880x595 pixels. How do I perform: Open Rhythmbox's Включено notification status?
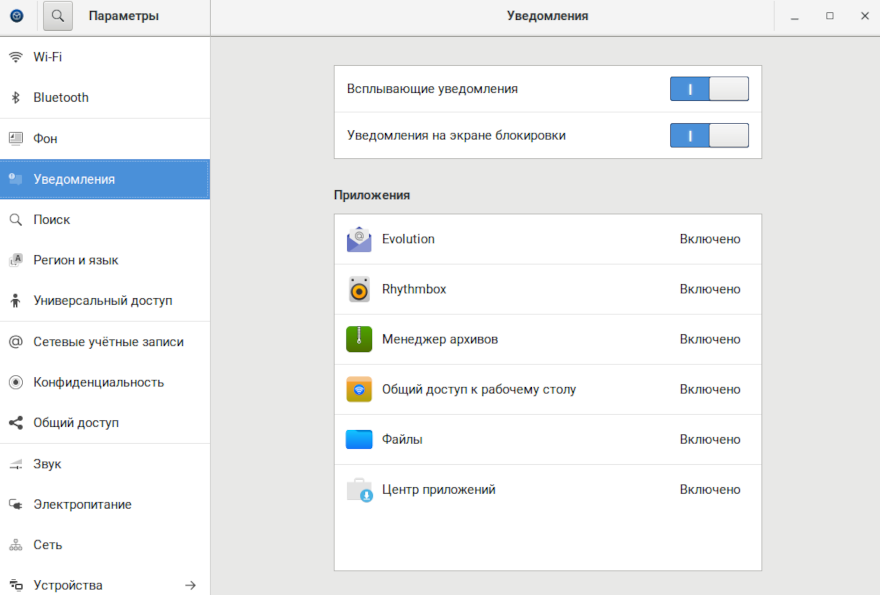[x=710, y=289]
